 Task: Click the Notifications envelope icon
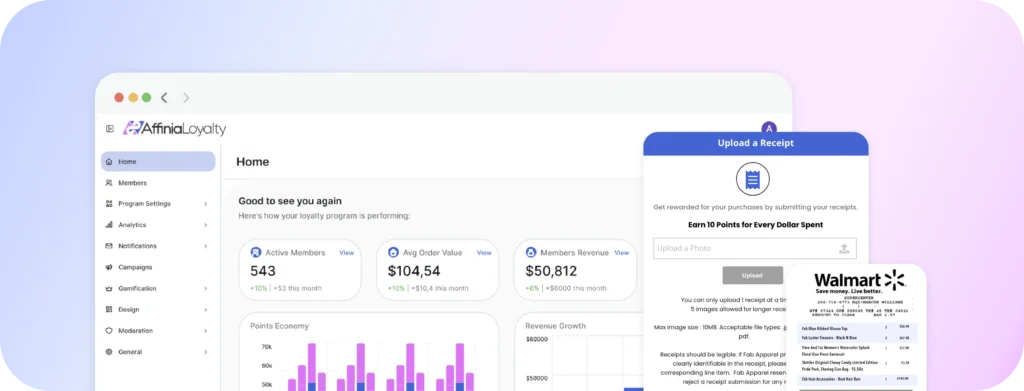109,246
